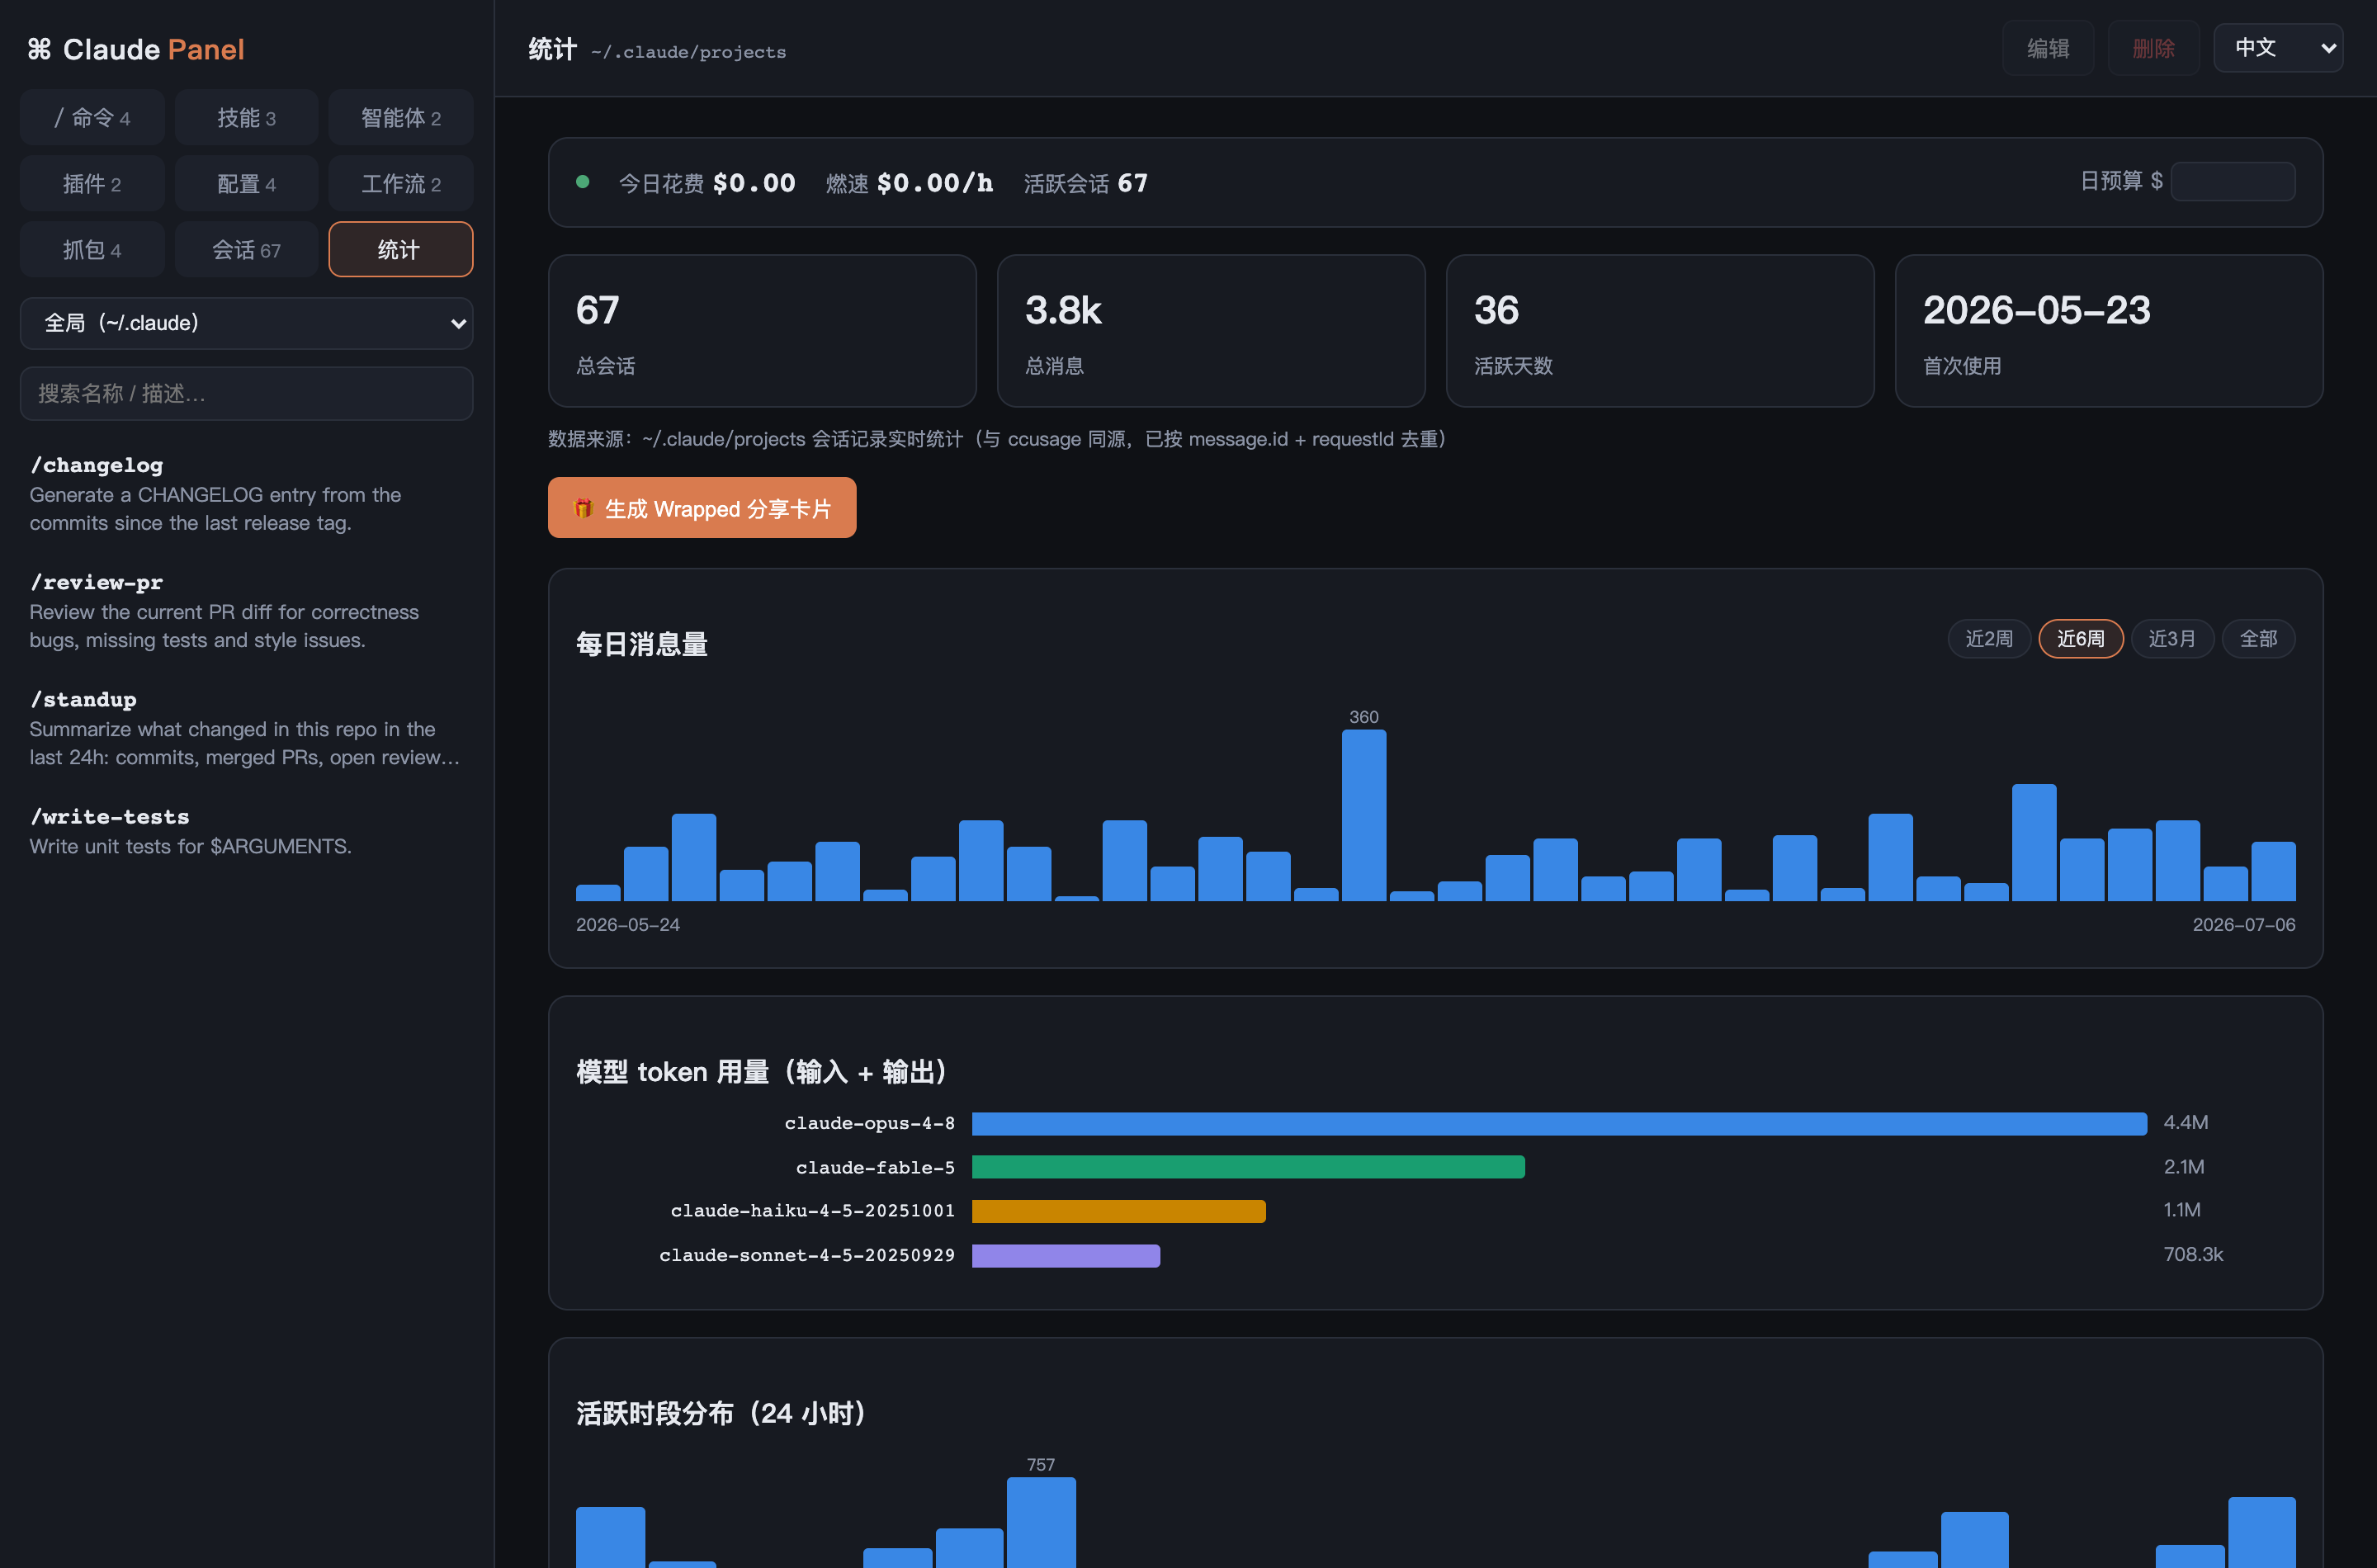Focus the 搜索名称 / 描述 search field
This screenshot has height=1568, width=2377.
click(246, 393)
